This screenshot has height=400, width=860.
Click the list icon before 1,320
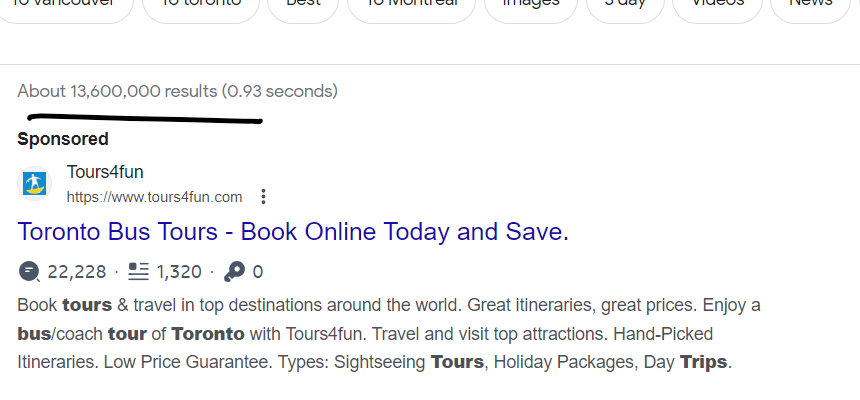tap(138, 272)
